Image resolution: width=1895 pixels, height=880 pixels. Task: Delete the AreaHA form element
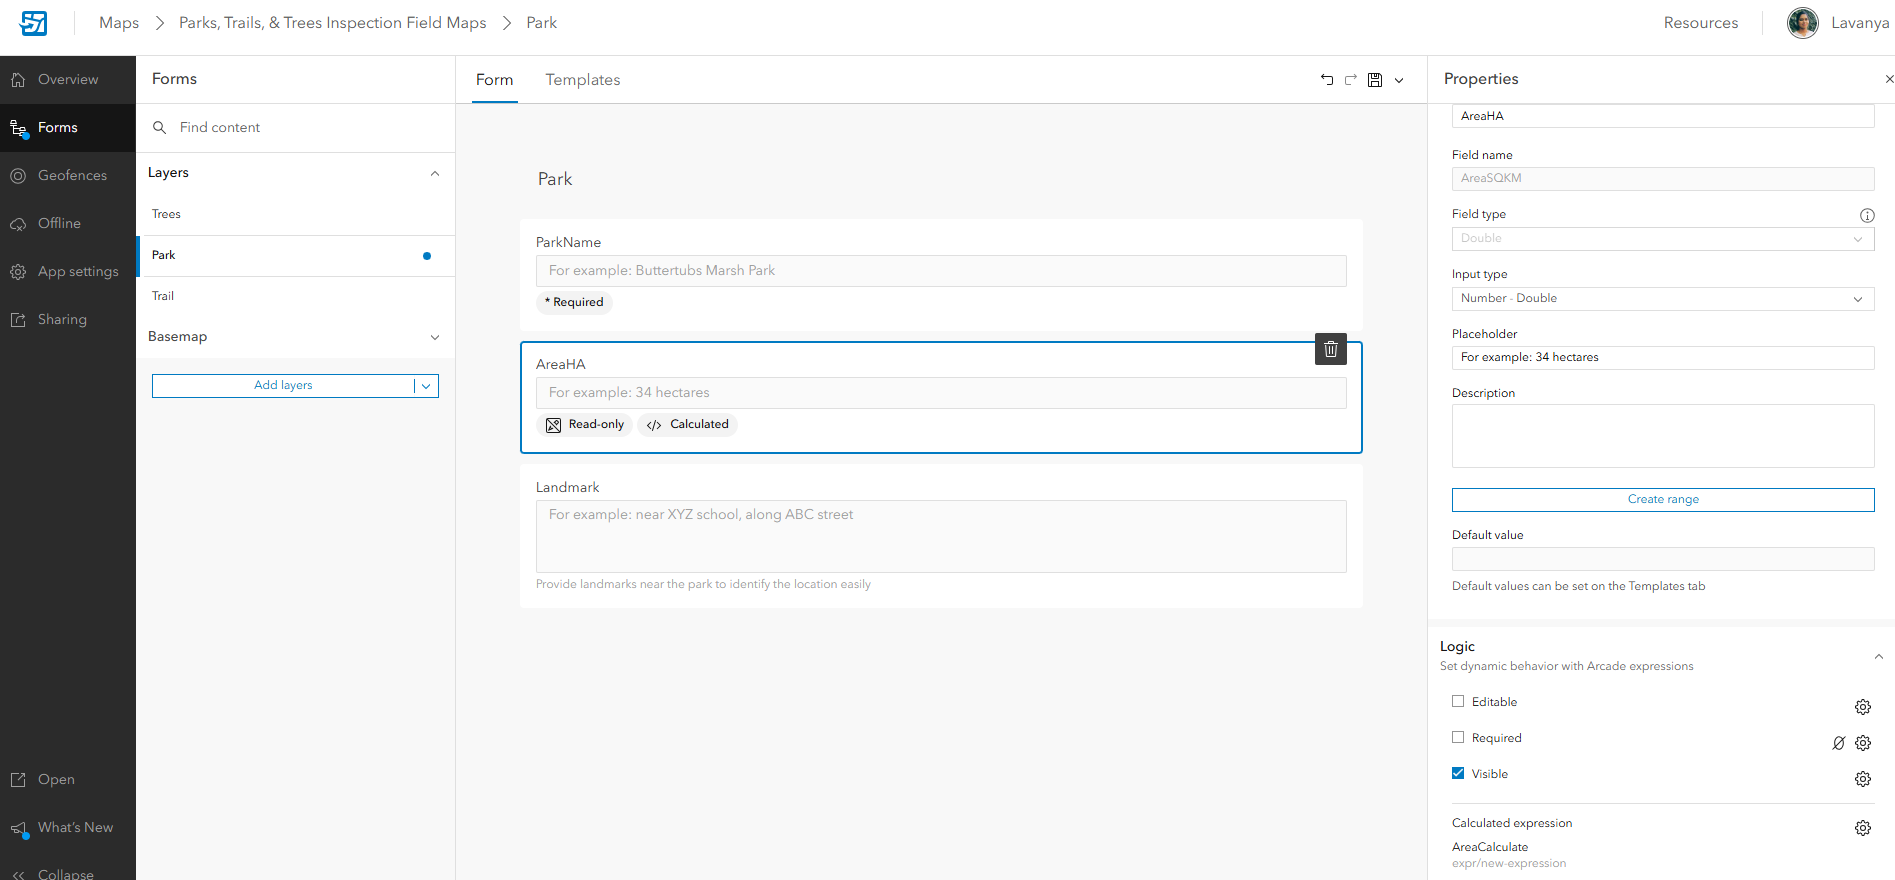1331,349
